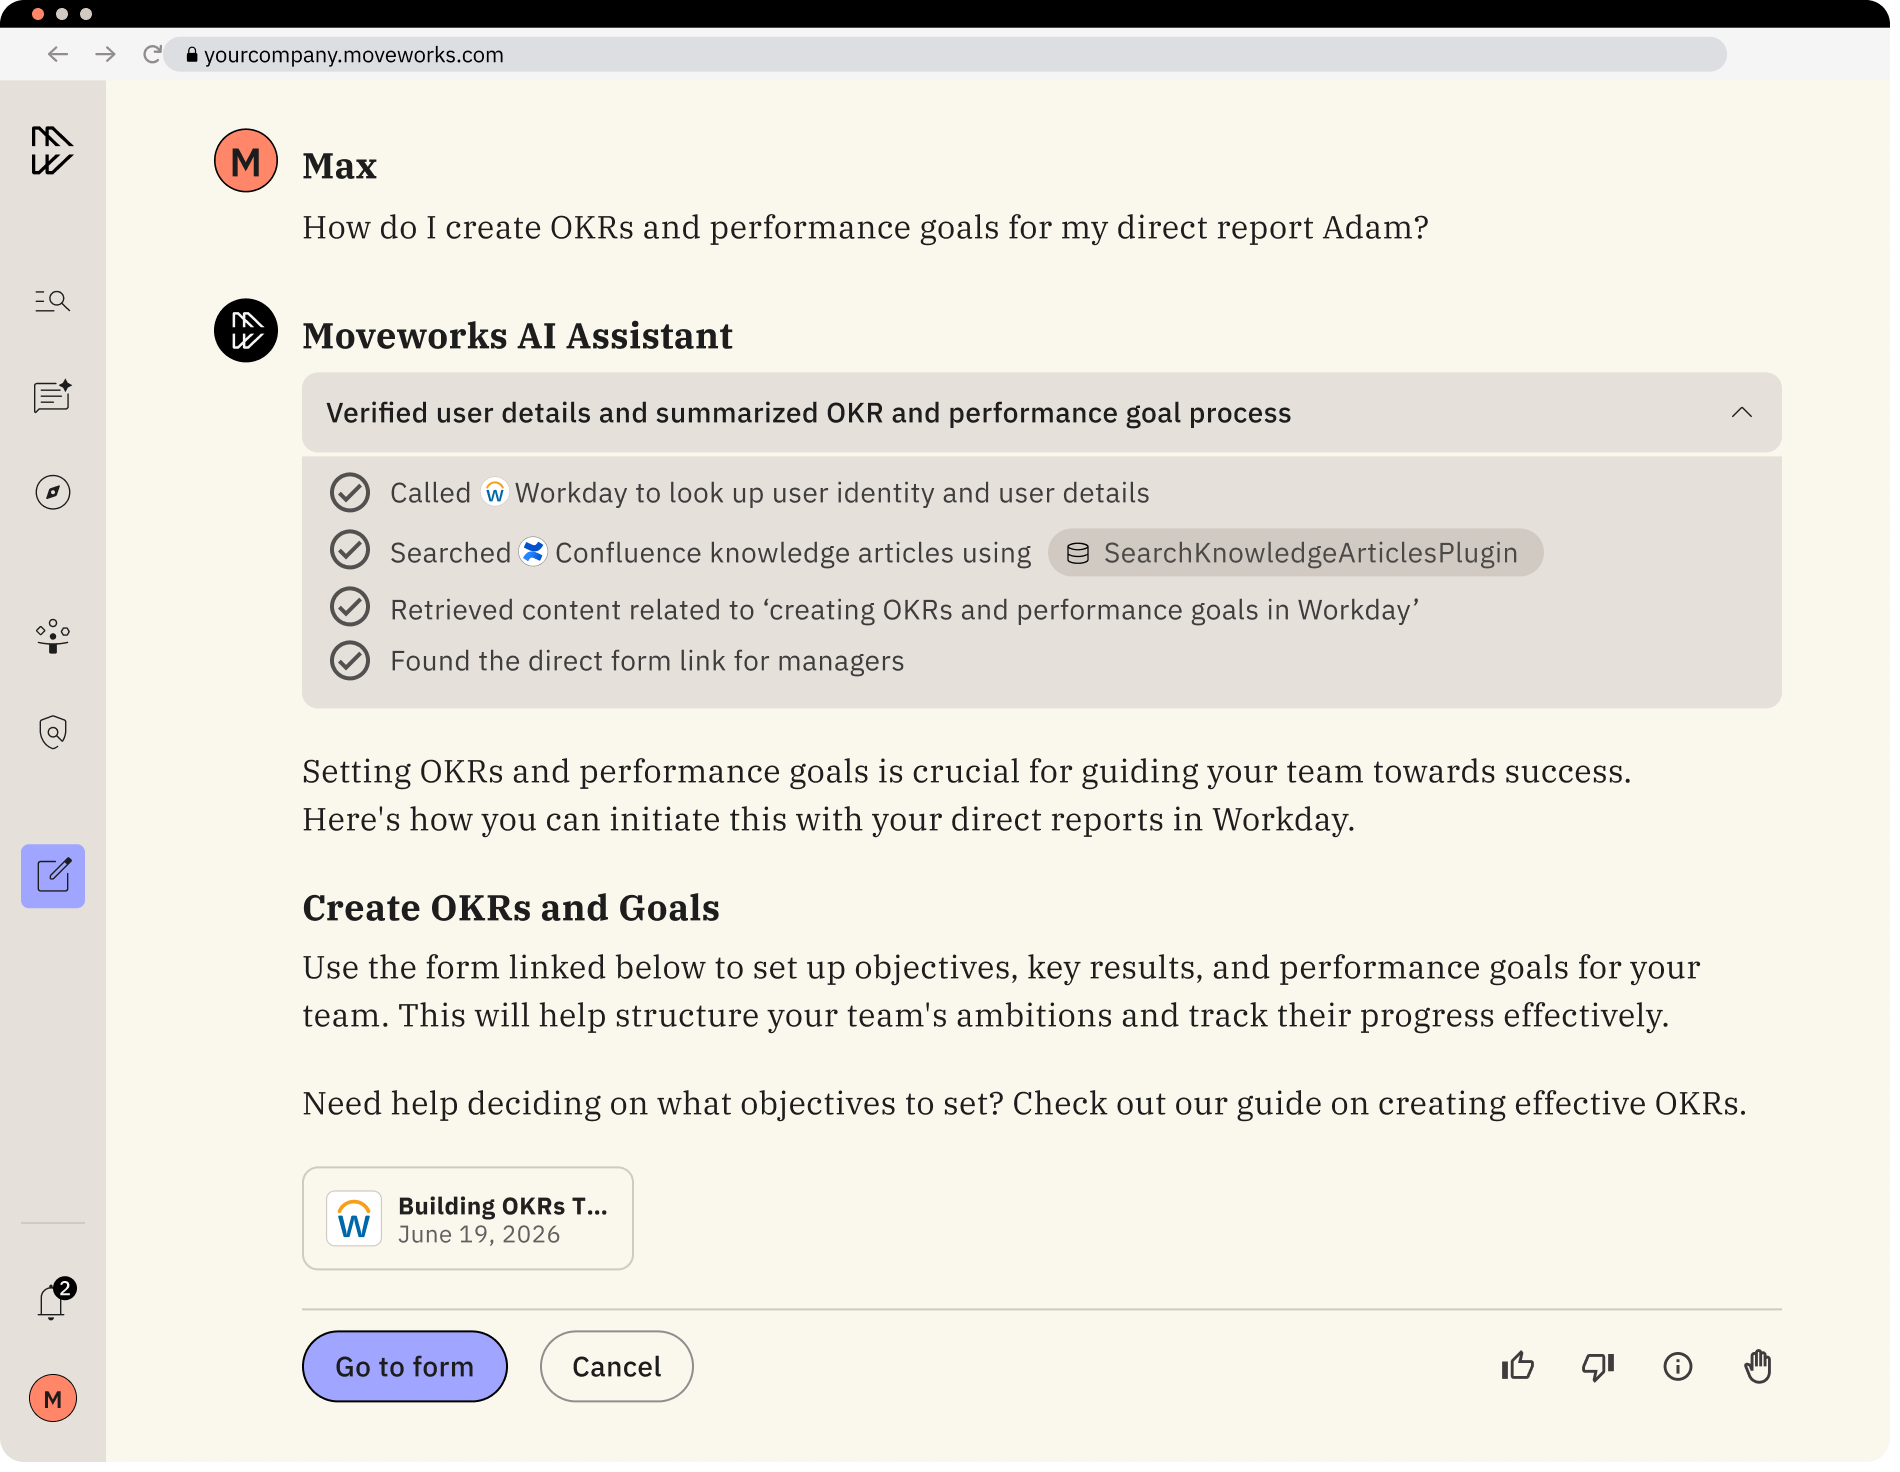Click the browser address bar
Viewport: 1900px width, 1472px height.
(945, 54)
